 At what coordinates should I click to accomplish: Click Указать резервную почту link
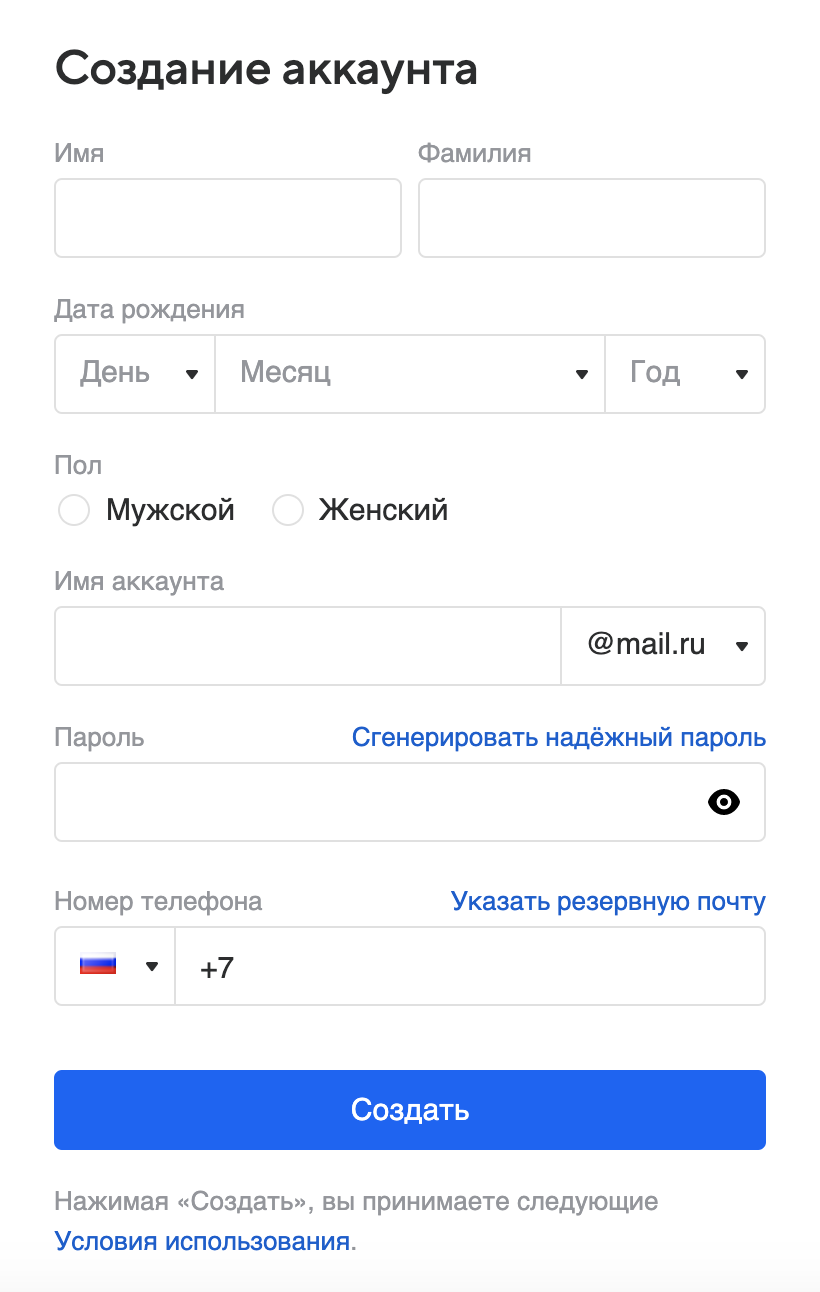pos(608,902)
